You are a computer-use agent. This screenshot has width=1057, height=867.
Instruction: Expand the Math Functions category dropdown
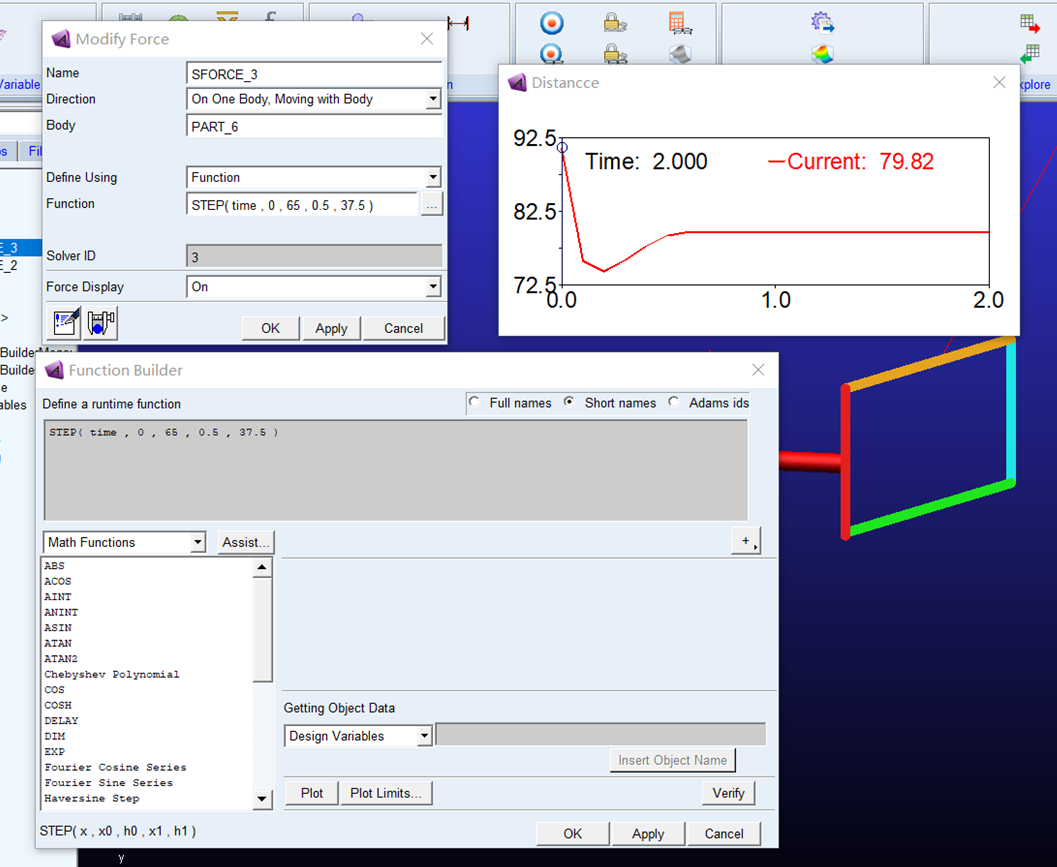pyautogui.click(x=197, y=543)
